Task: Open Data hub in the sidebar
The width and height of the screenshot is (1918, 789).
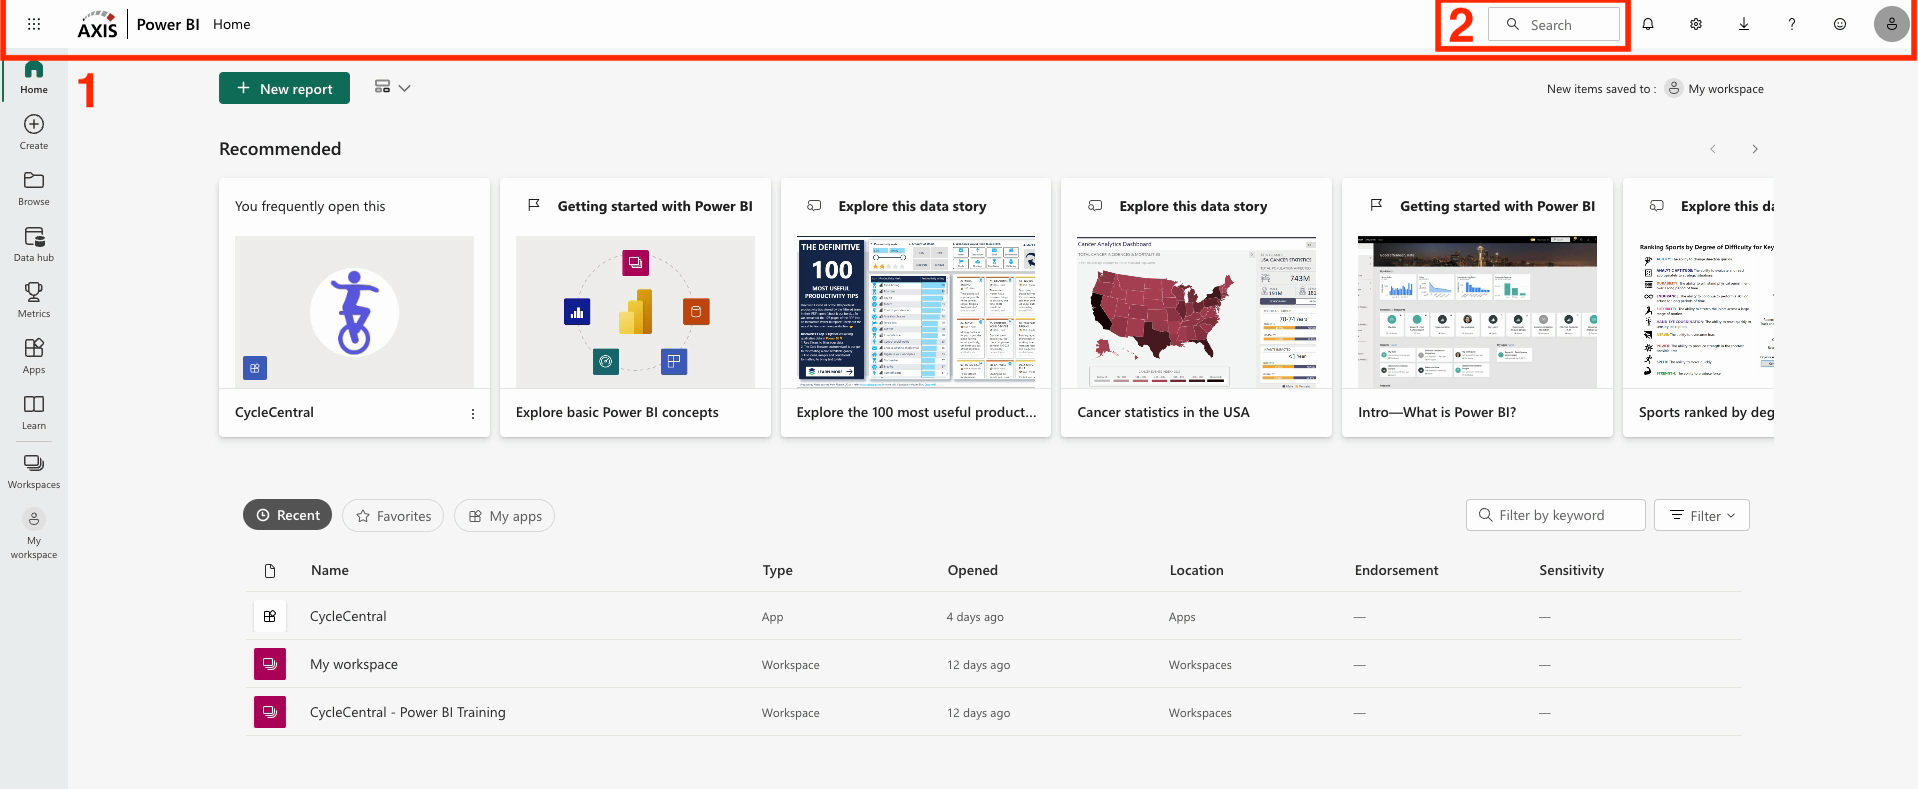Action: point(34,244)
